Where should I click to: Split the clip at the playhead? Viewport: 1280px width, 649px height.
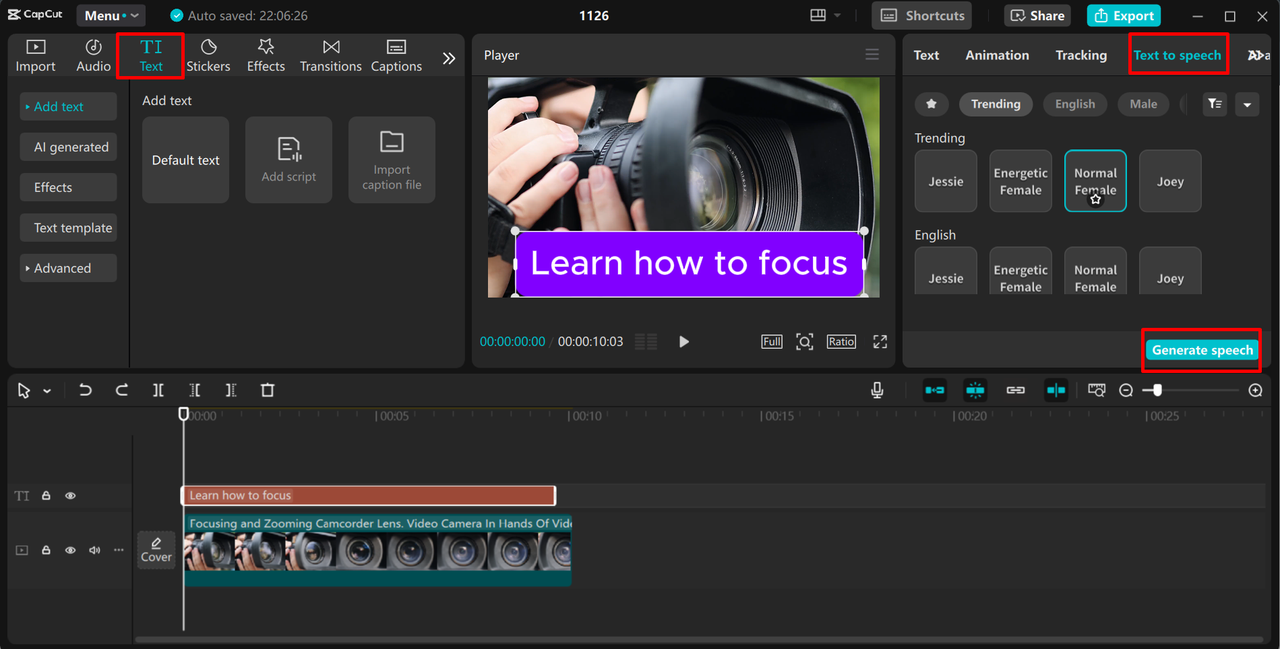[158, 390]
